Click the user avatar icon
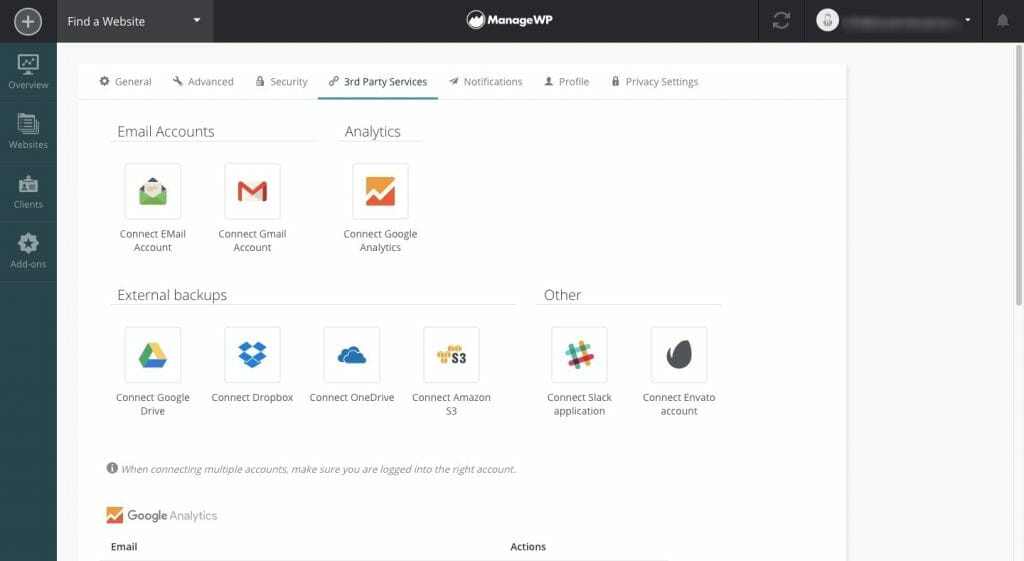The width and height of the screenshot is (1024, 561). [827, 20]
